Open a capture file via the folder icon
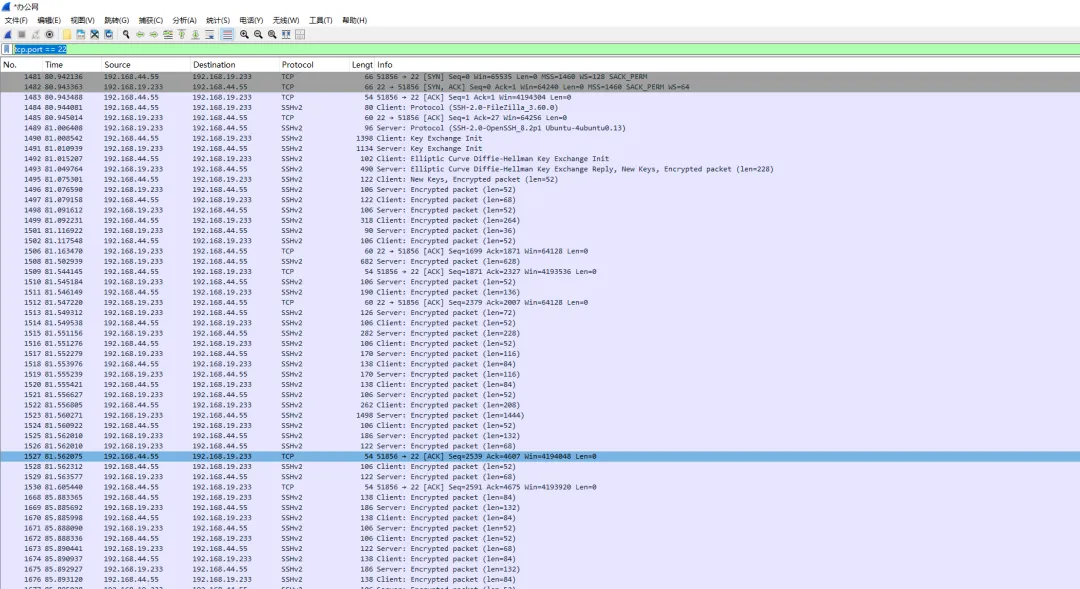The height and width of the screenshot is (589, 1080). 67,34
